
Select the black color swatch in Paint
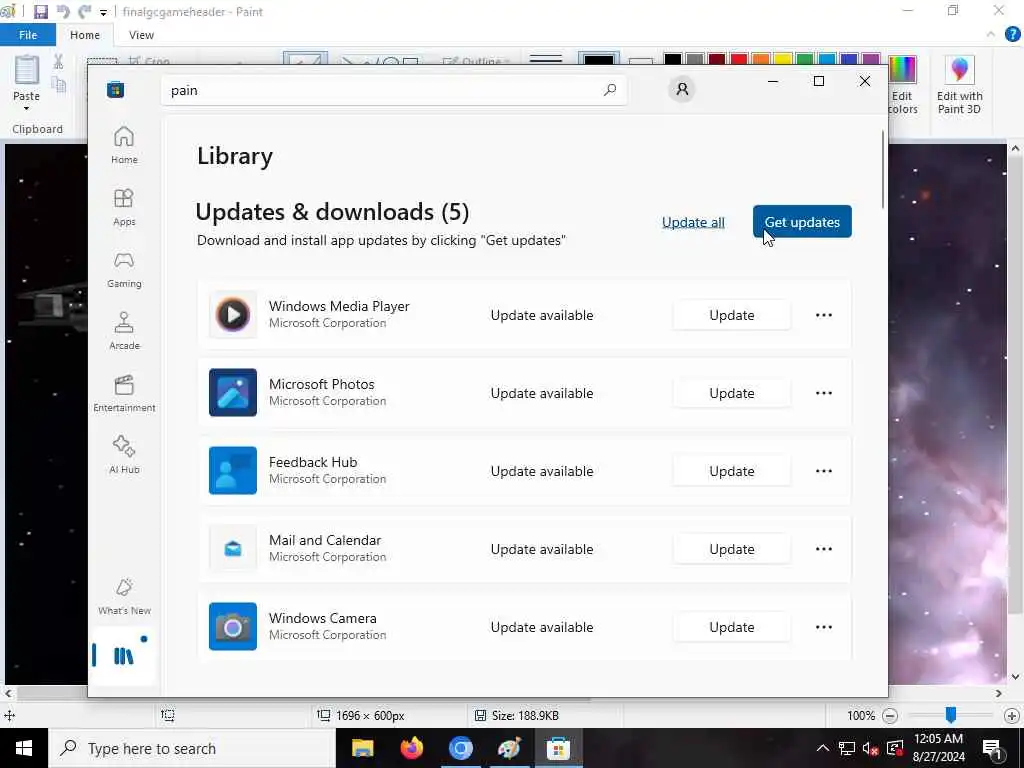click(x=673, y=59)
